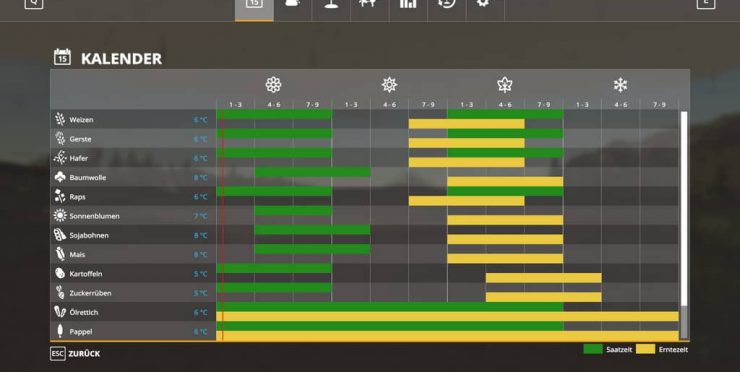Select the winter snowflake season icon

pyautogui.click(x=620, y=85)
